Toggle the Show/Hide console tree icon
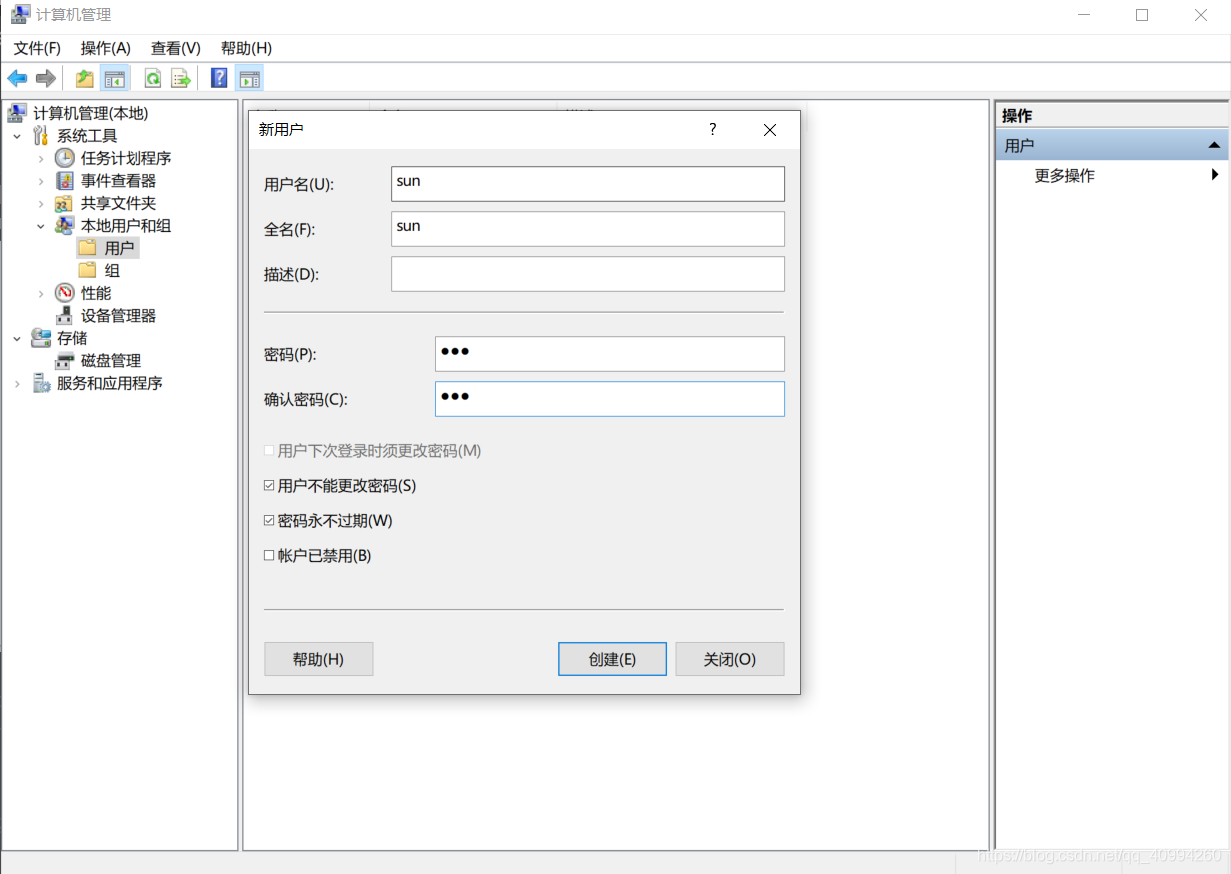 115,78
